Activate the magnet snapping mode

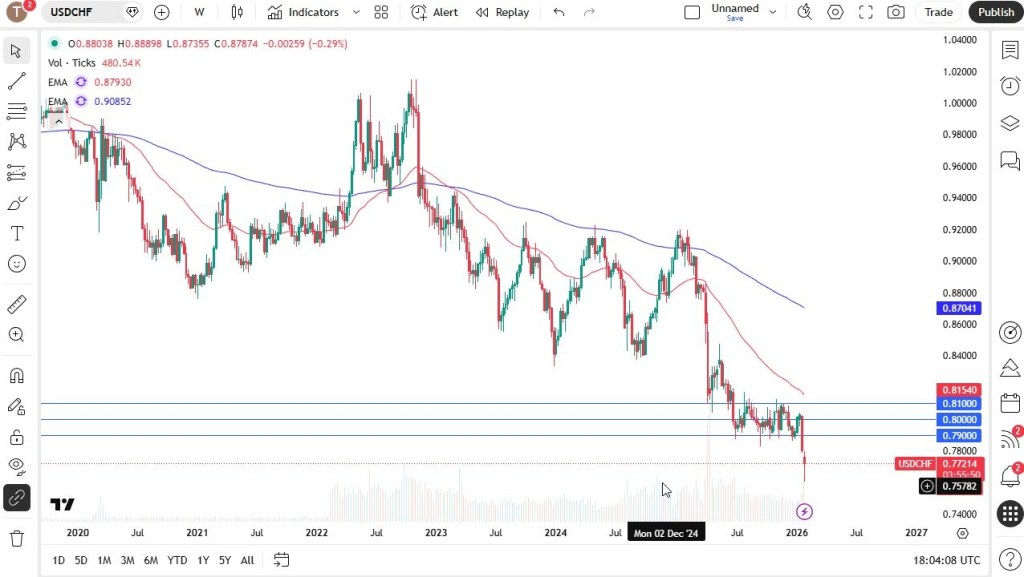click(x=17, y=376)
